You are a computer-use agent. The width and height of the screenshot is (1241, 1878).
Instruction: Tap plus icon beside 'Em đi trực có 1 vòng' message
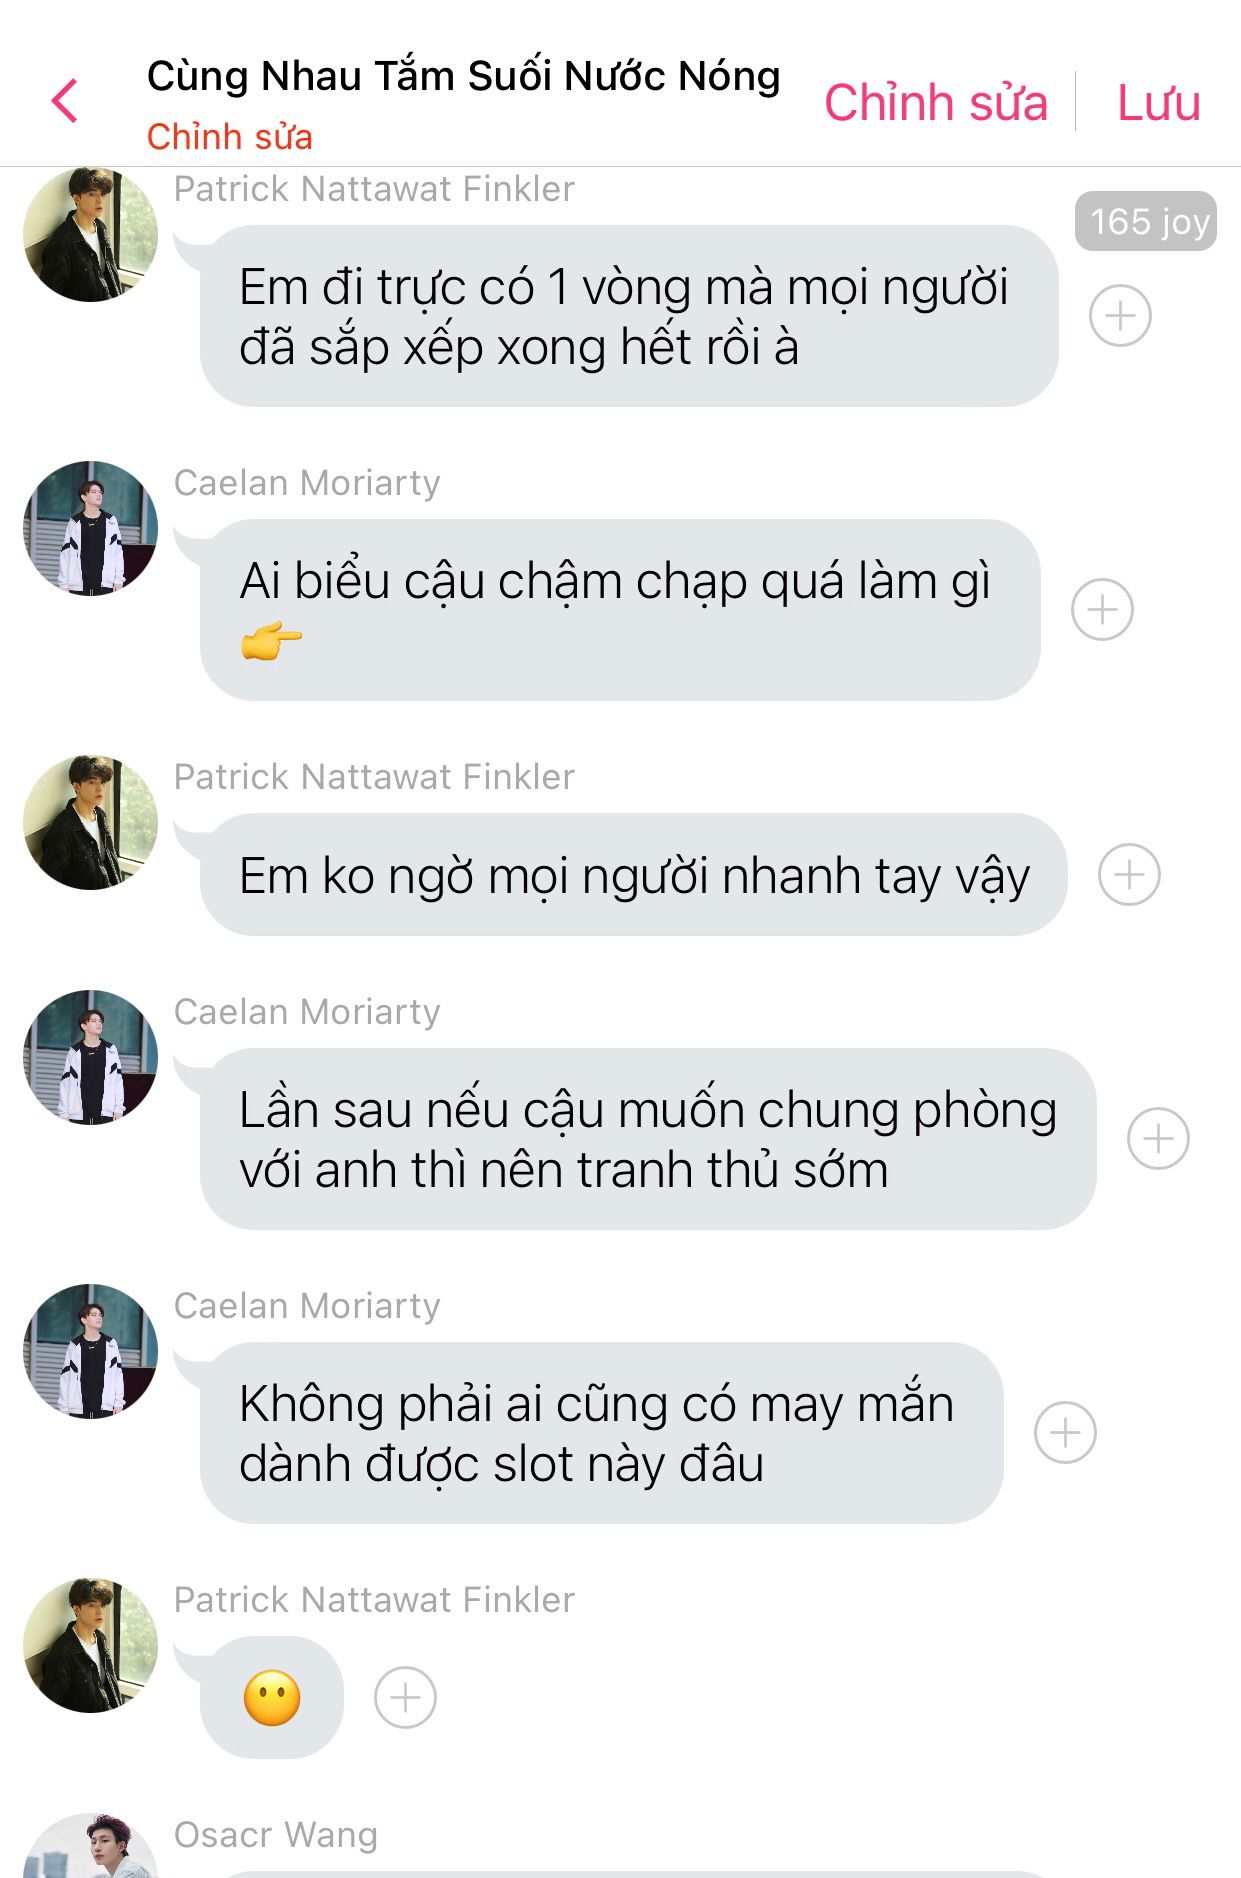pyautogui.click(x=1120, y=316)
